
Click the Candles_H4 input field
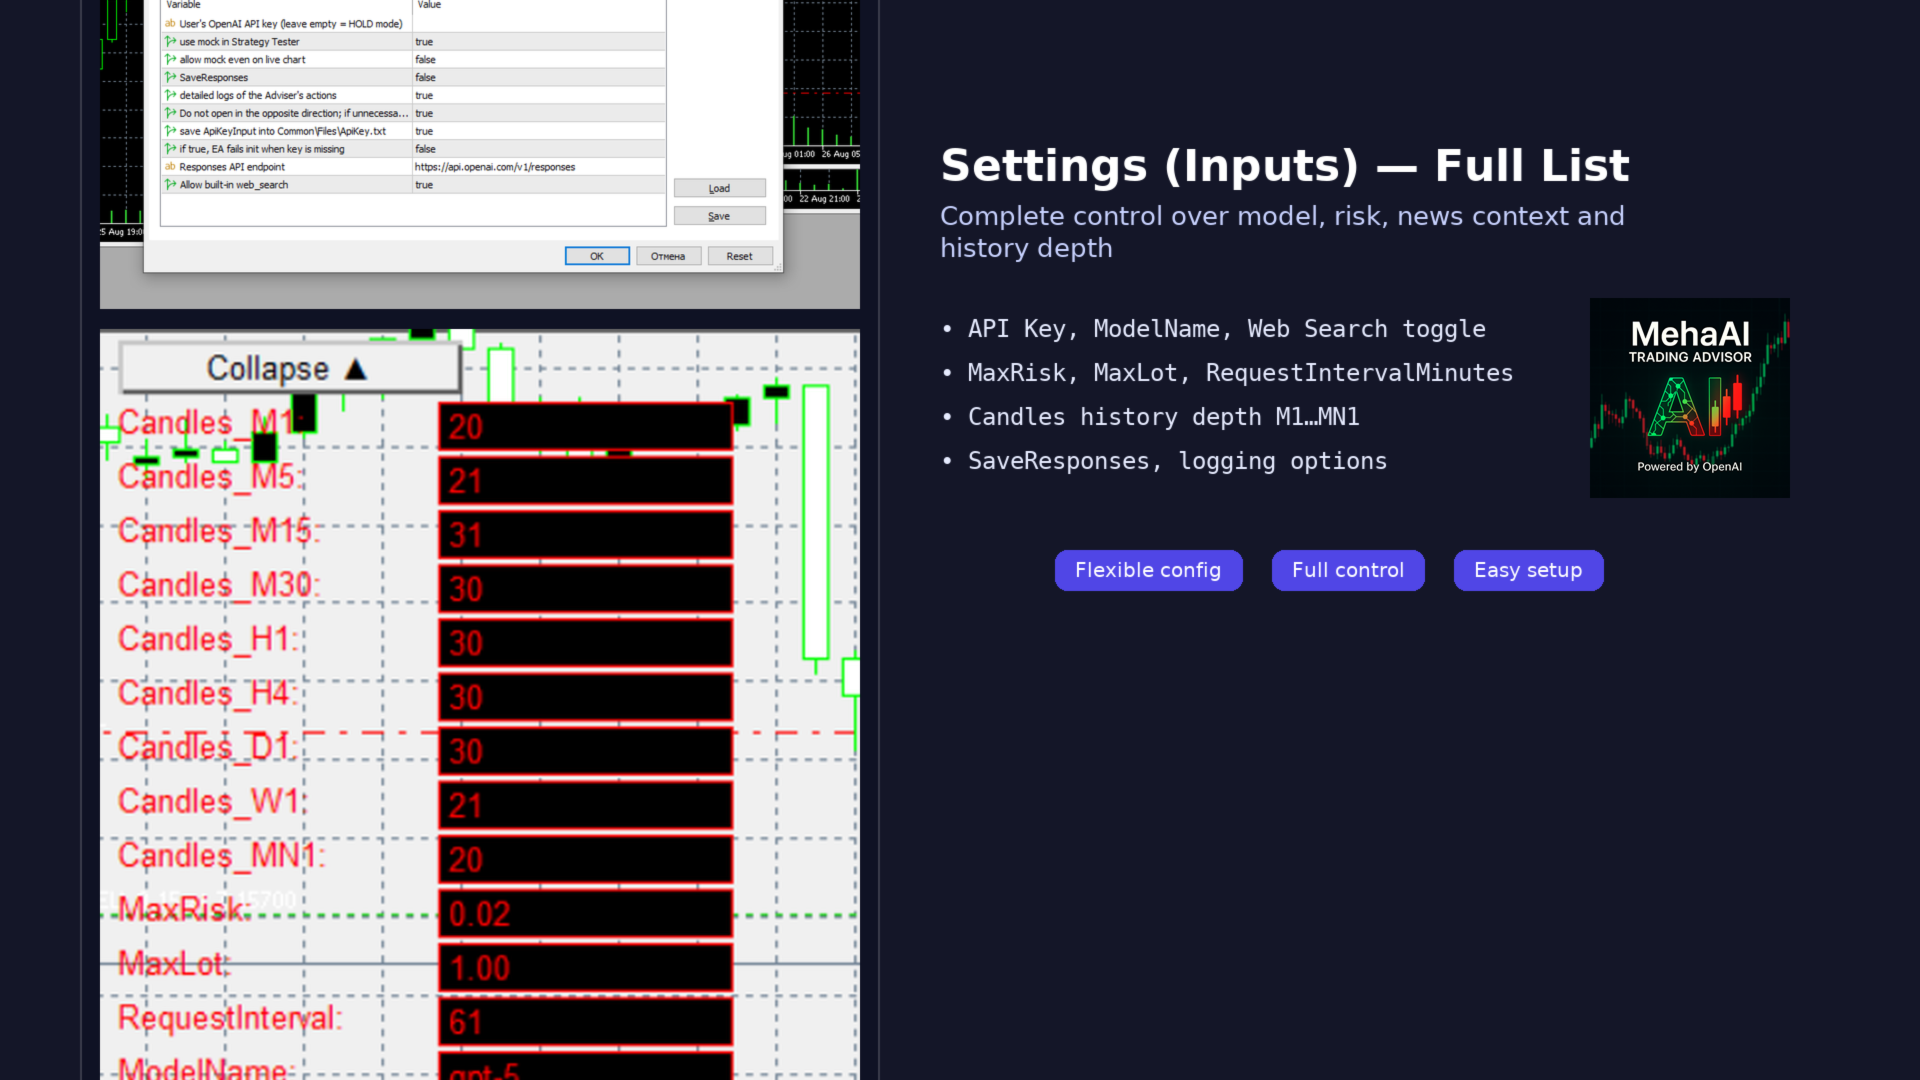click(585, 697)
